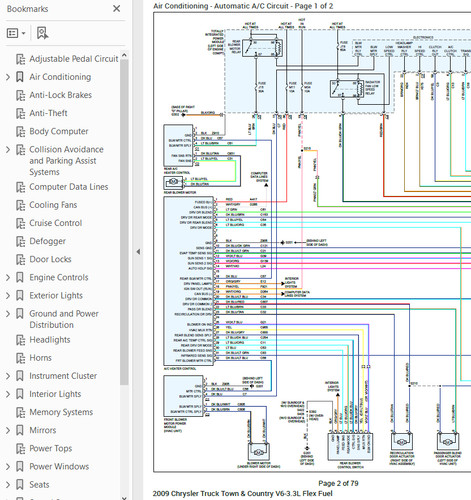Screen dimensions: 471x500
Task: Click the Cruise Control bookmark icon
Action: pyautogui.click(x=21, y=223)
